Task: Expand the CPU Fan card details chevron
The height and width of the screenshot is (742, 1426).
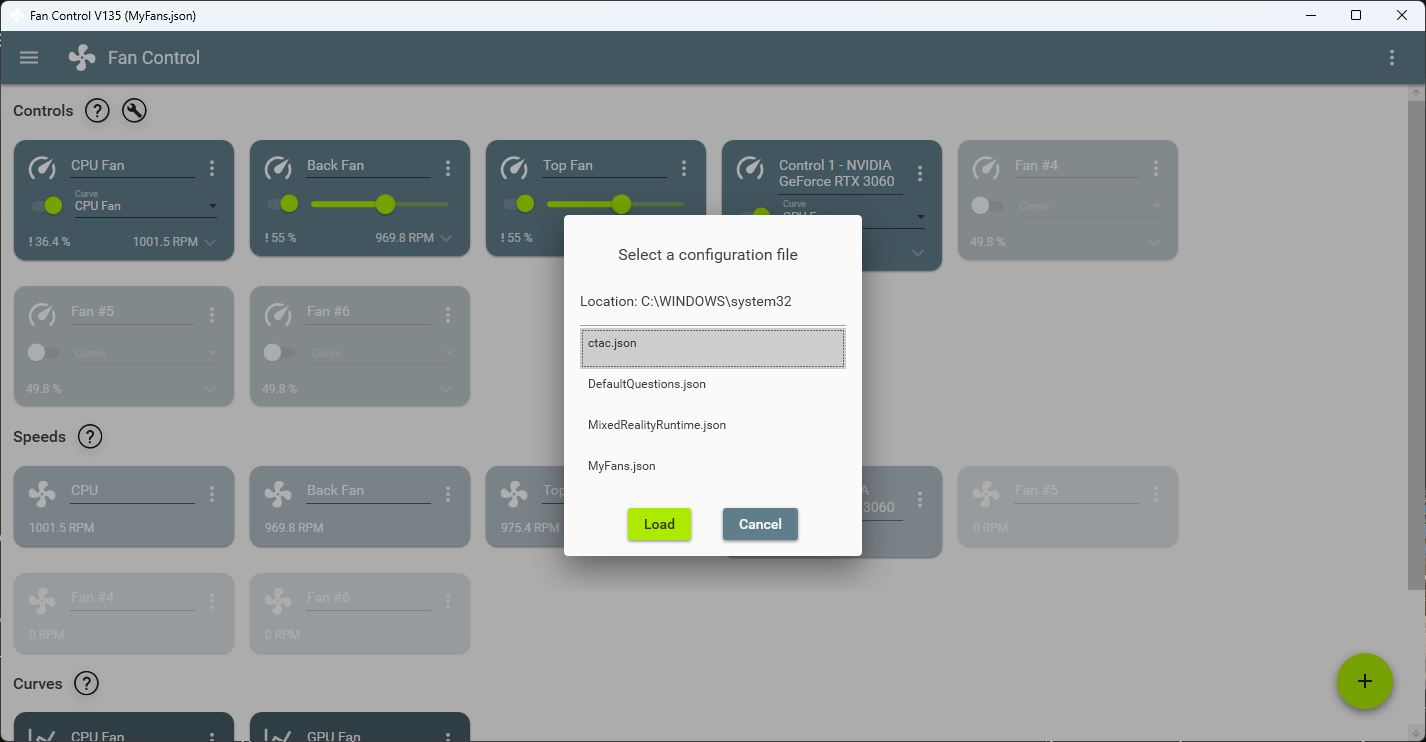Action: [x=212, y=241]
